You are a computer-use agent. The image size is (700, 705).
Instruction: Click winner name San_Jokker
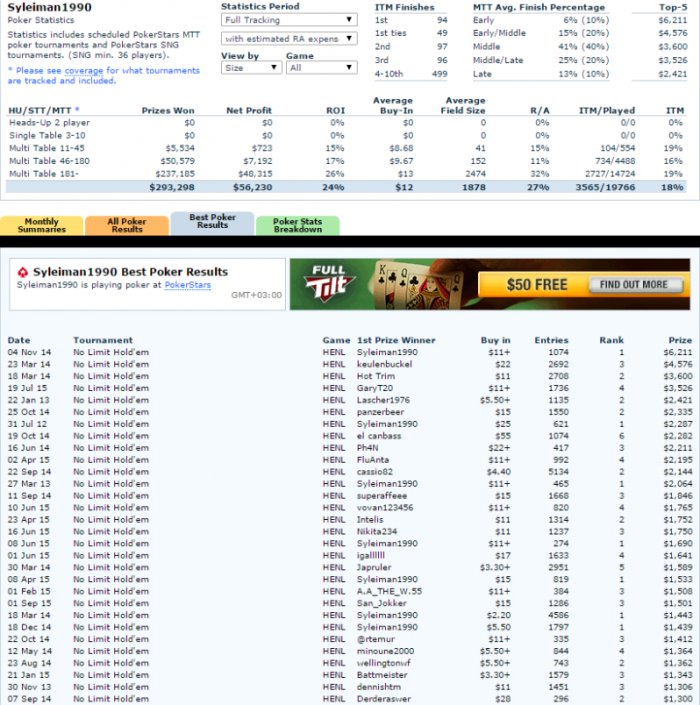[382, 603]
